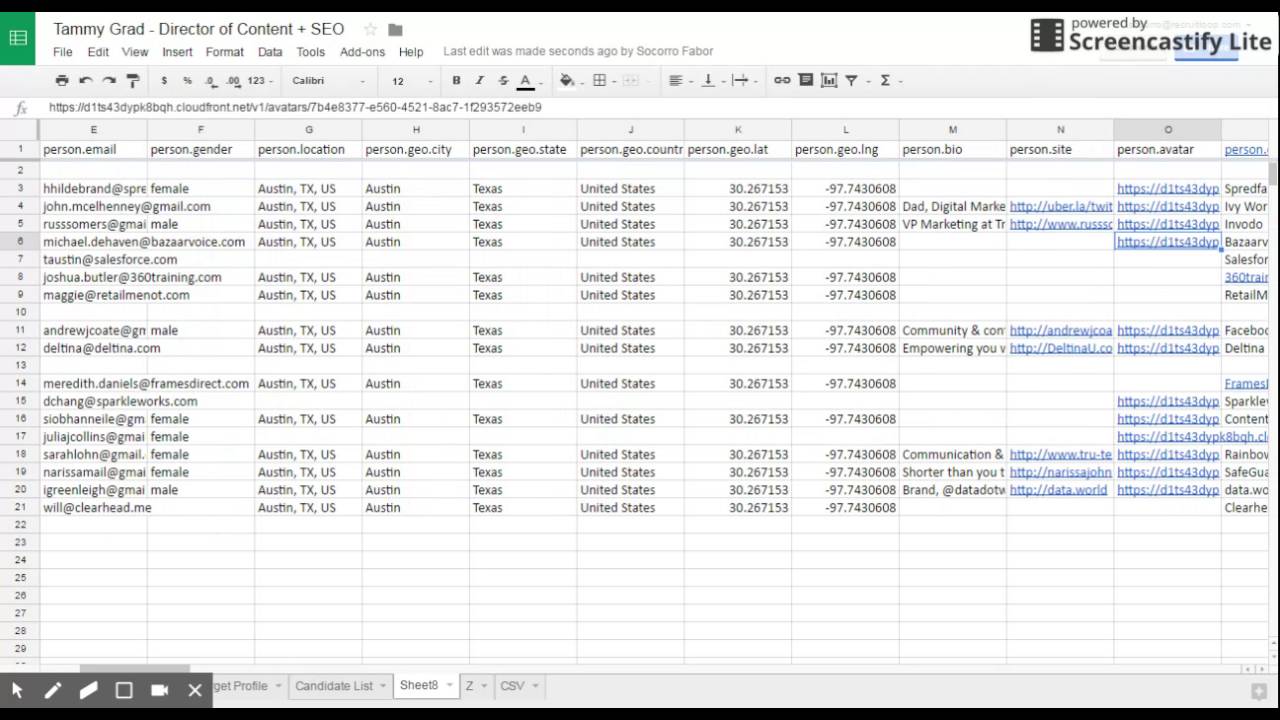Insert a chart

pos(829,80)
